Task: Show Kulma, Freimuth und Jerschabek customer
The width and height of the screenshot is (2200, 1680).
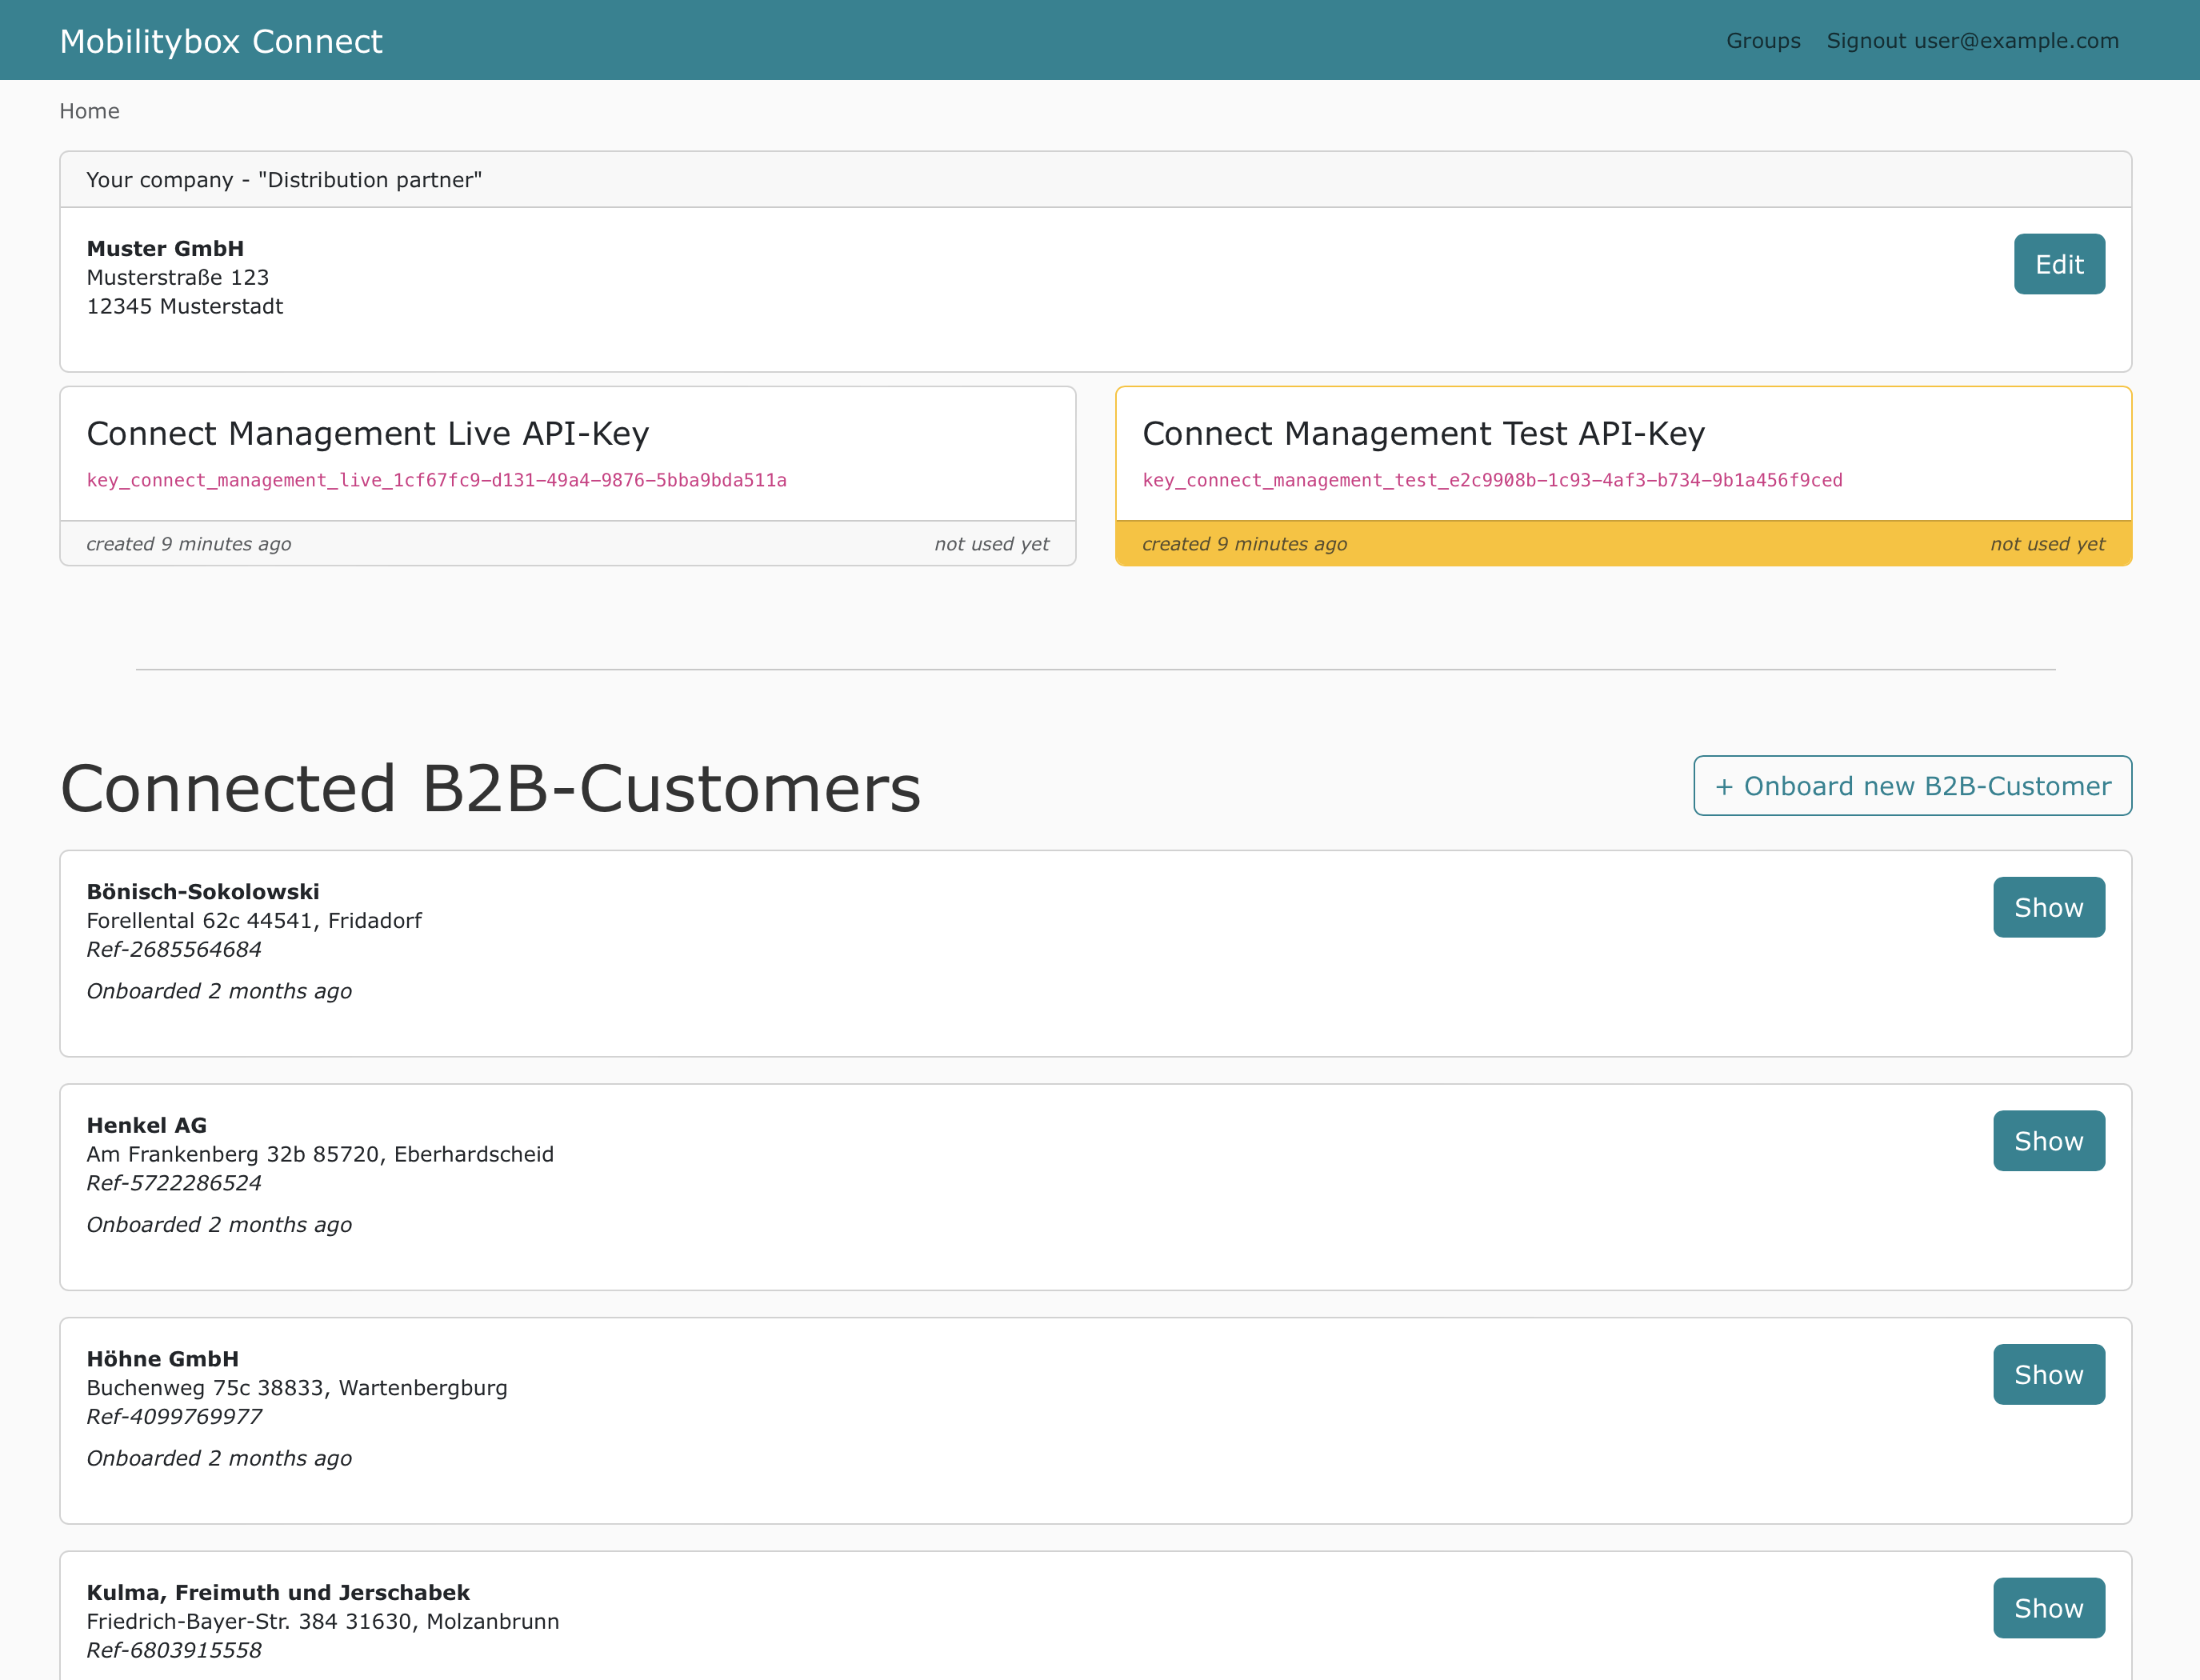Action: pos(2049,1608)
